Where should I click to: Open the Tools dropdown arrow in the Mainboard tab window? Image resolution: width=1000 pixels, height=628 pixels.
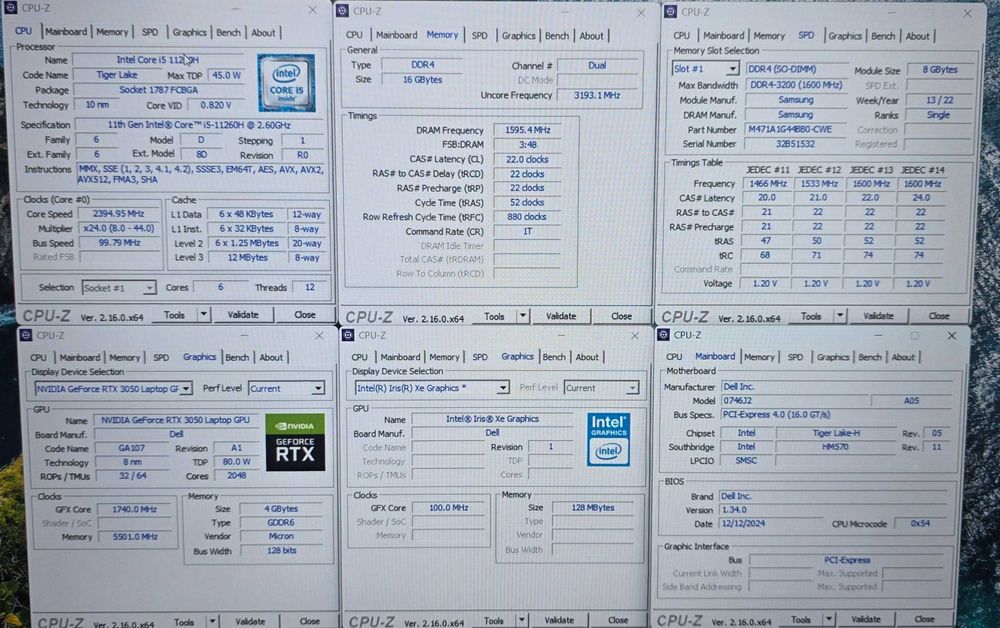click(828, 619)
